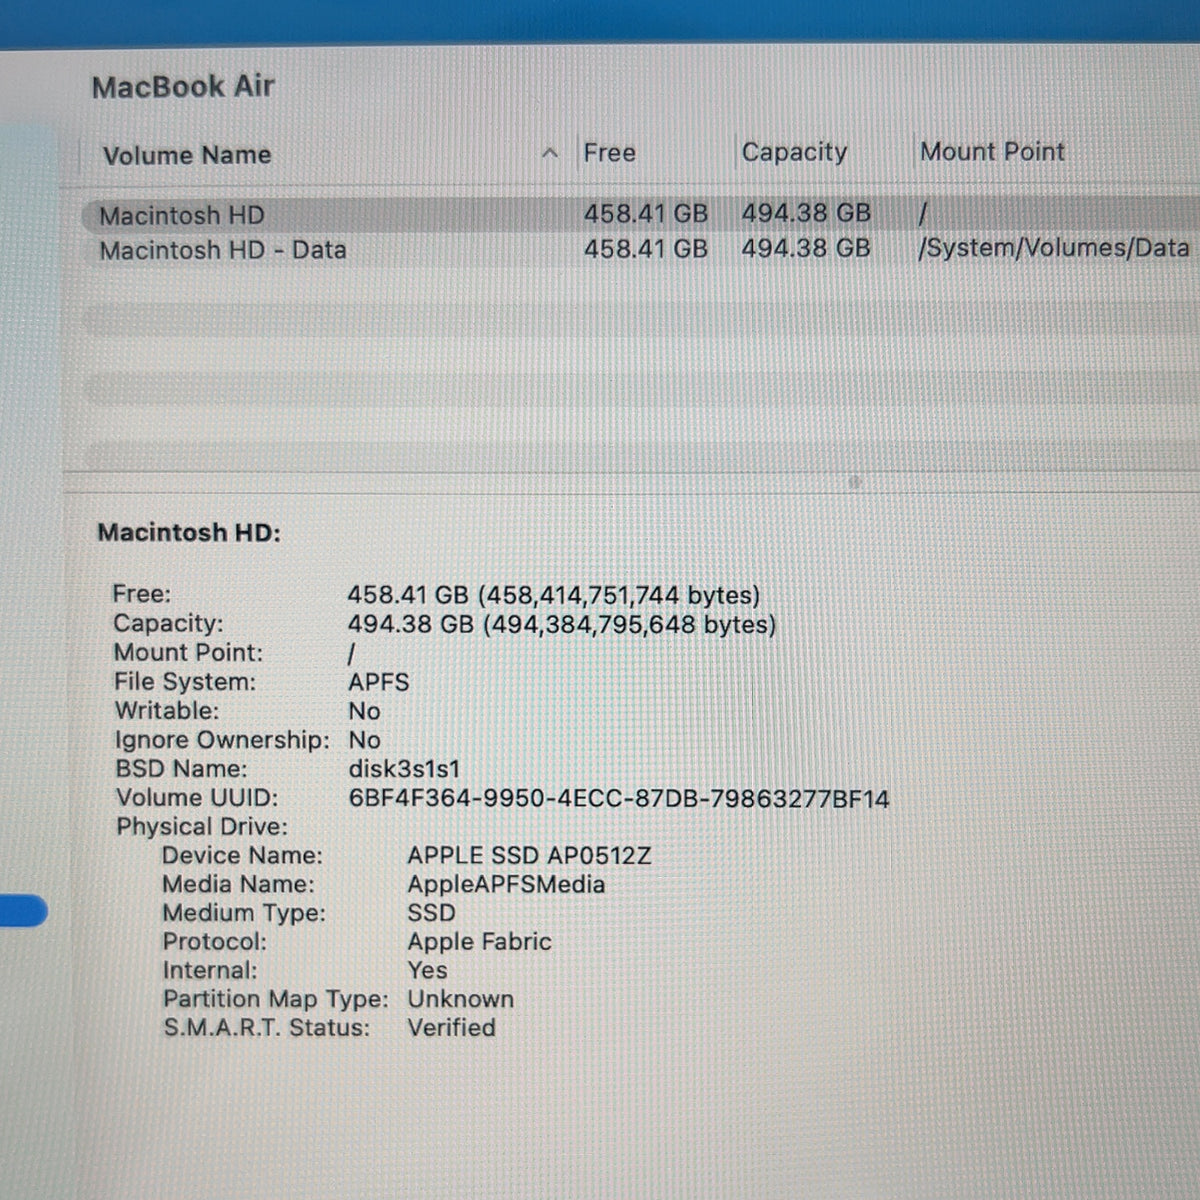Viewport: 1200px width, 1200px height.
Task: Click the Device Name value APPLE SSD AP0512Z
Action: (529, 856)
